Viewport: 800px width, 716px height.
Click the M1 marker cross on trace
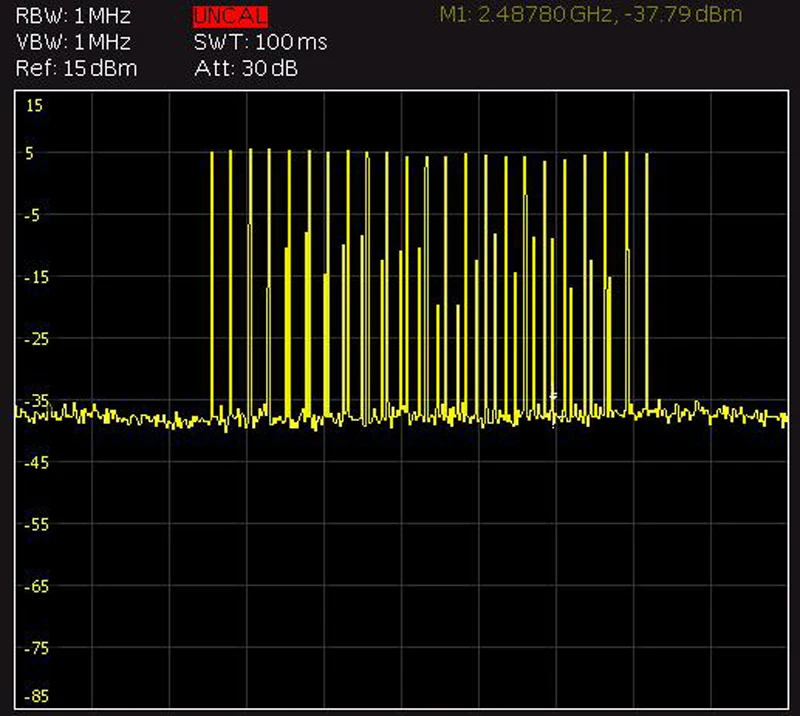point(553,396)
